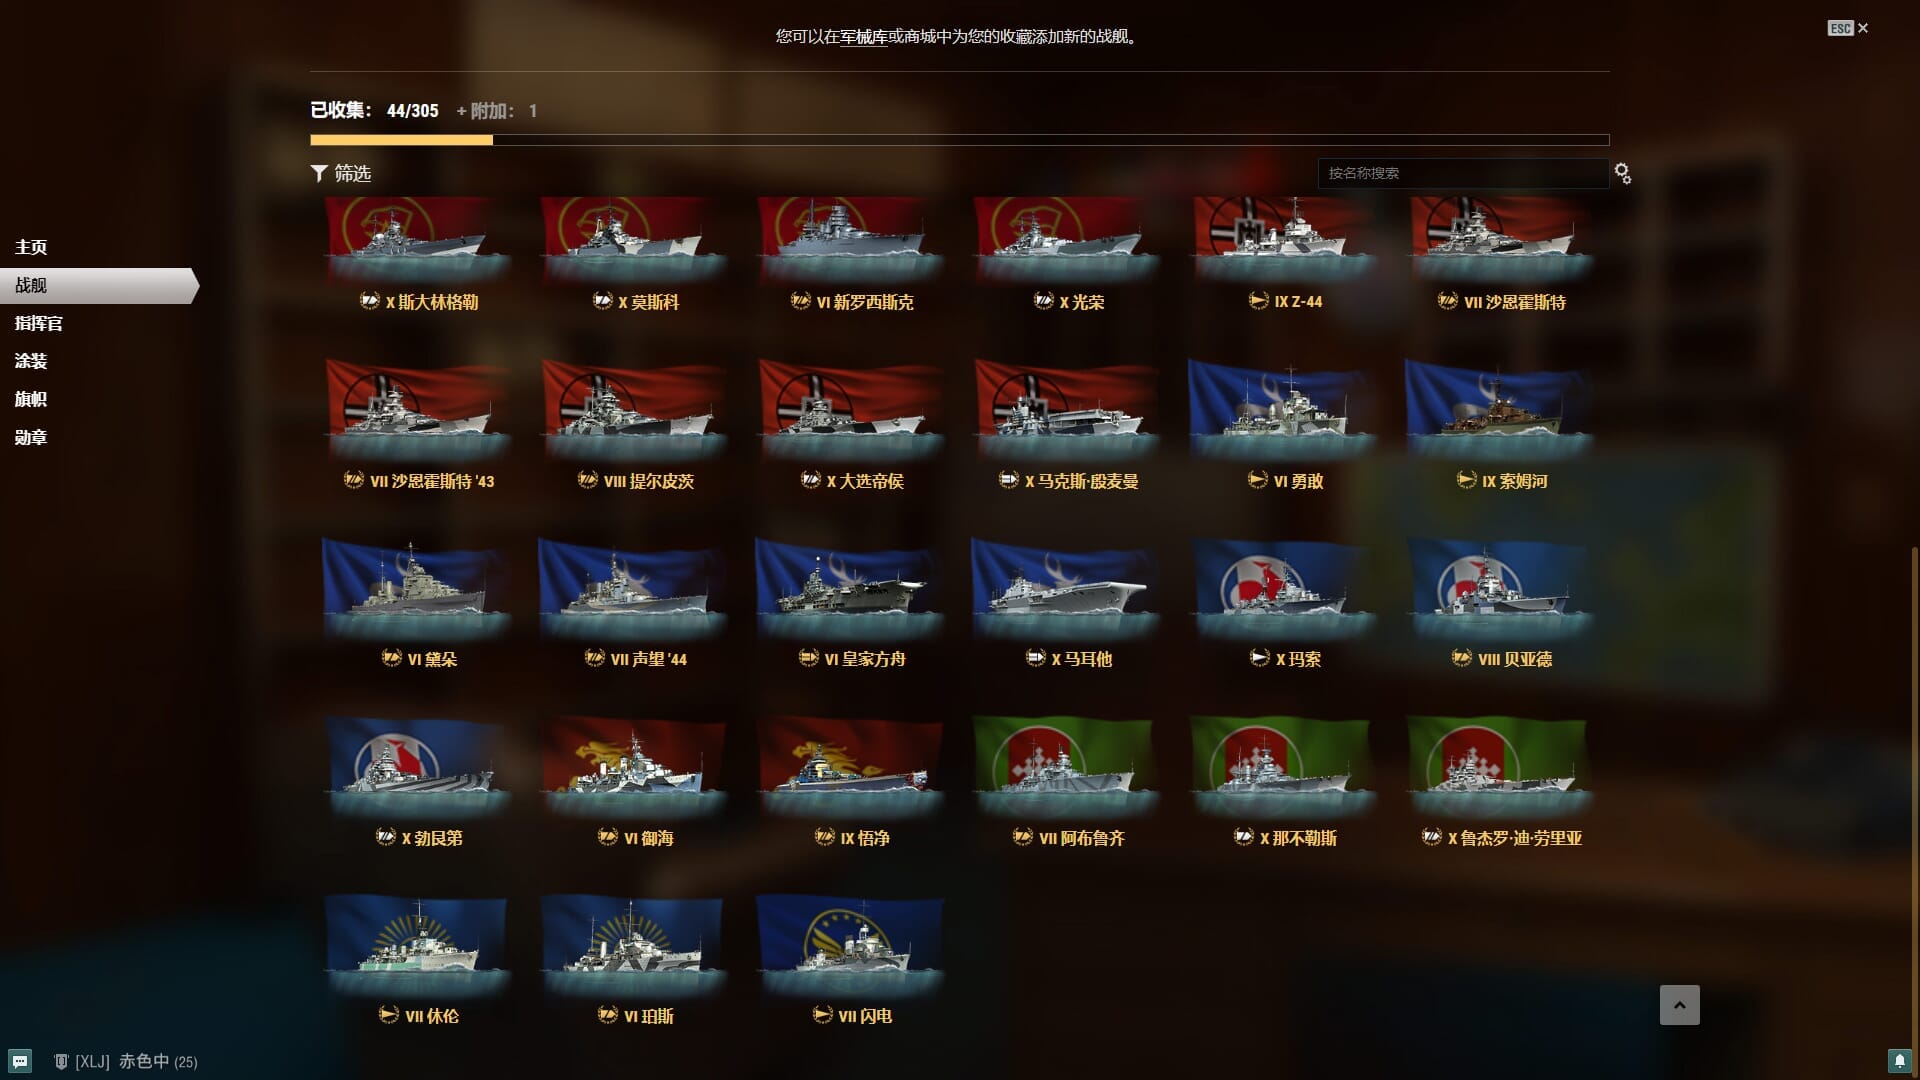Click the collection progress bar
The width and height of the screenshot is (1920, 1080).
click(x=960, y=140)
